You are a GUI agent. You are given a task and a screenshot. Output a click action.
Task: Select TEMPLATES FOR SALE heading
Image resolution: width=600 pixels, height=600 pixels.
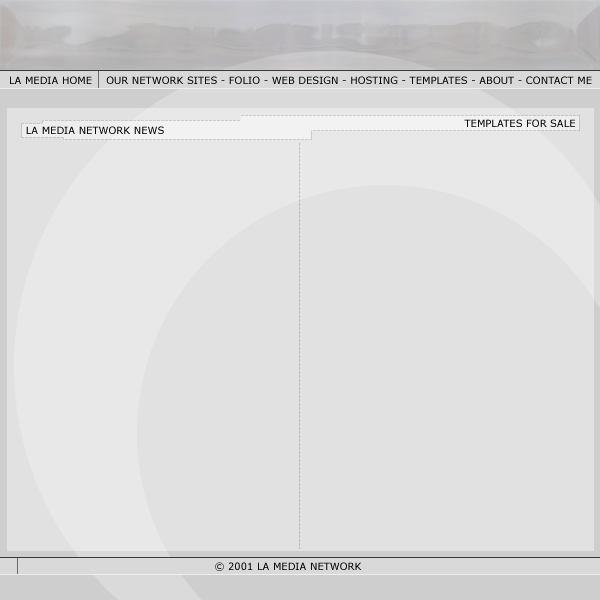tap(520, 123)
